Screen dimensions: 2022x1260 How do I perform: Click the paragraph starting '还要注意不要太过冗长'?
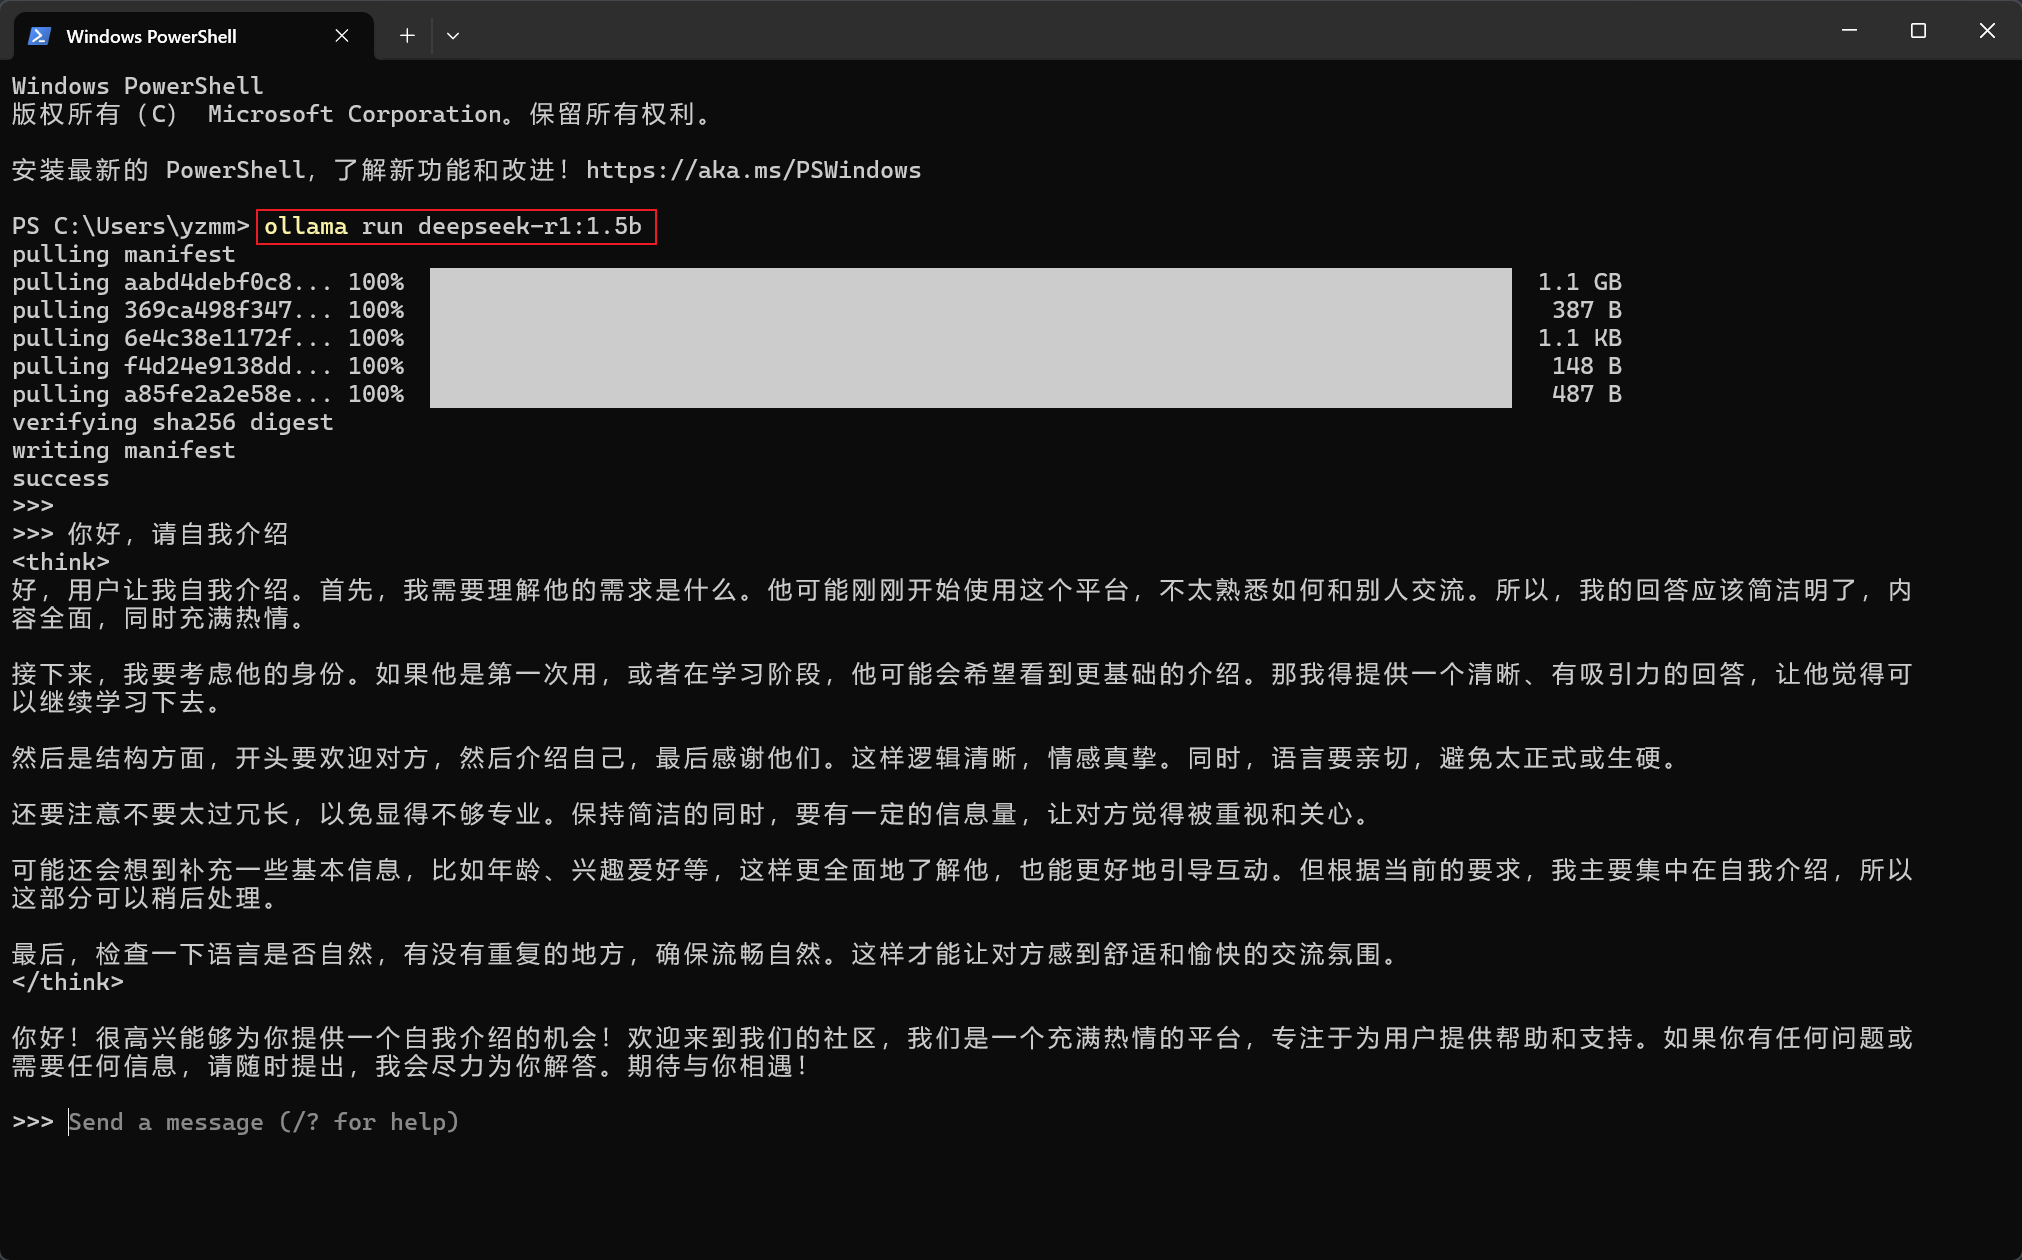tap(692, 814)
